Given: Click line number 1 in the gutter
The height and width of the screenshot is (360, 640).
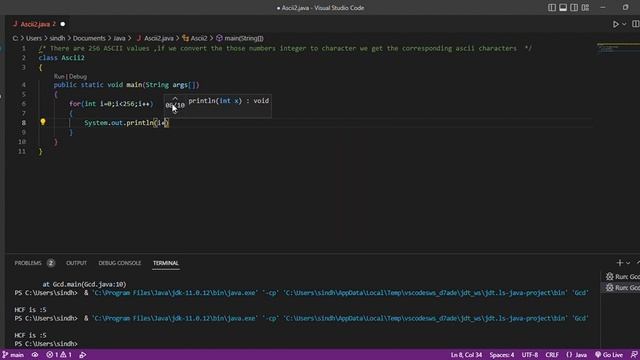Looking at the screenshot, I should (x=24, y=48).
